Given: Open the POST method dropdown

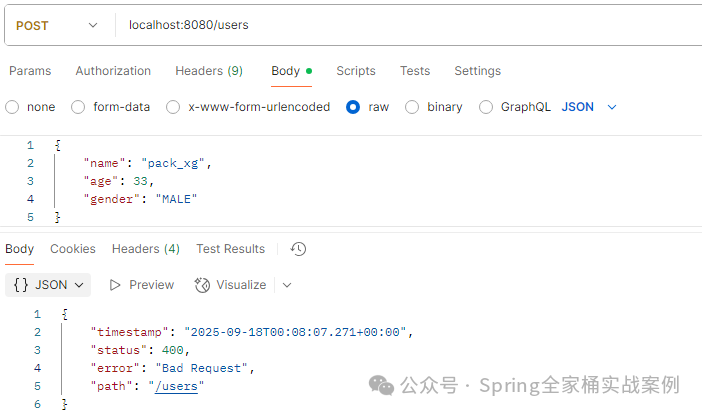Looking at the screenshot, I should tap(56, 26).
